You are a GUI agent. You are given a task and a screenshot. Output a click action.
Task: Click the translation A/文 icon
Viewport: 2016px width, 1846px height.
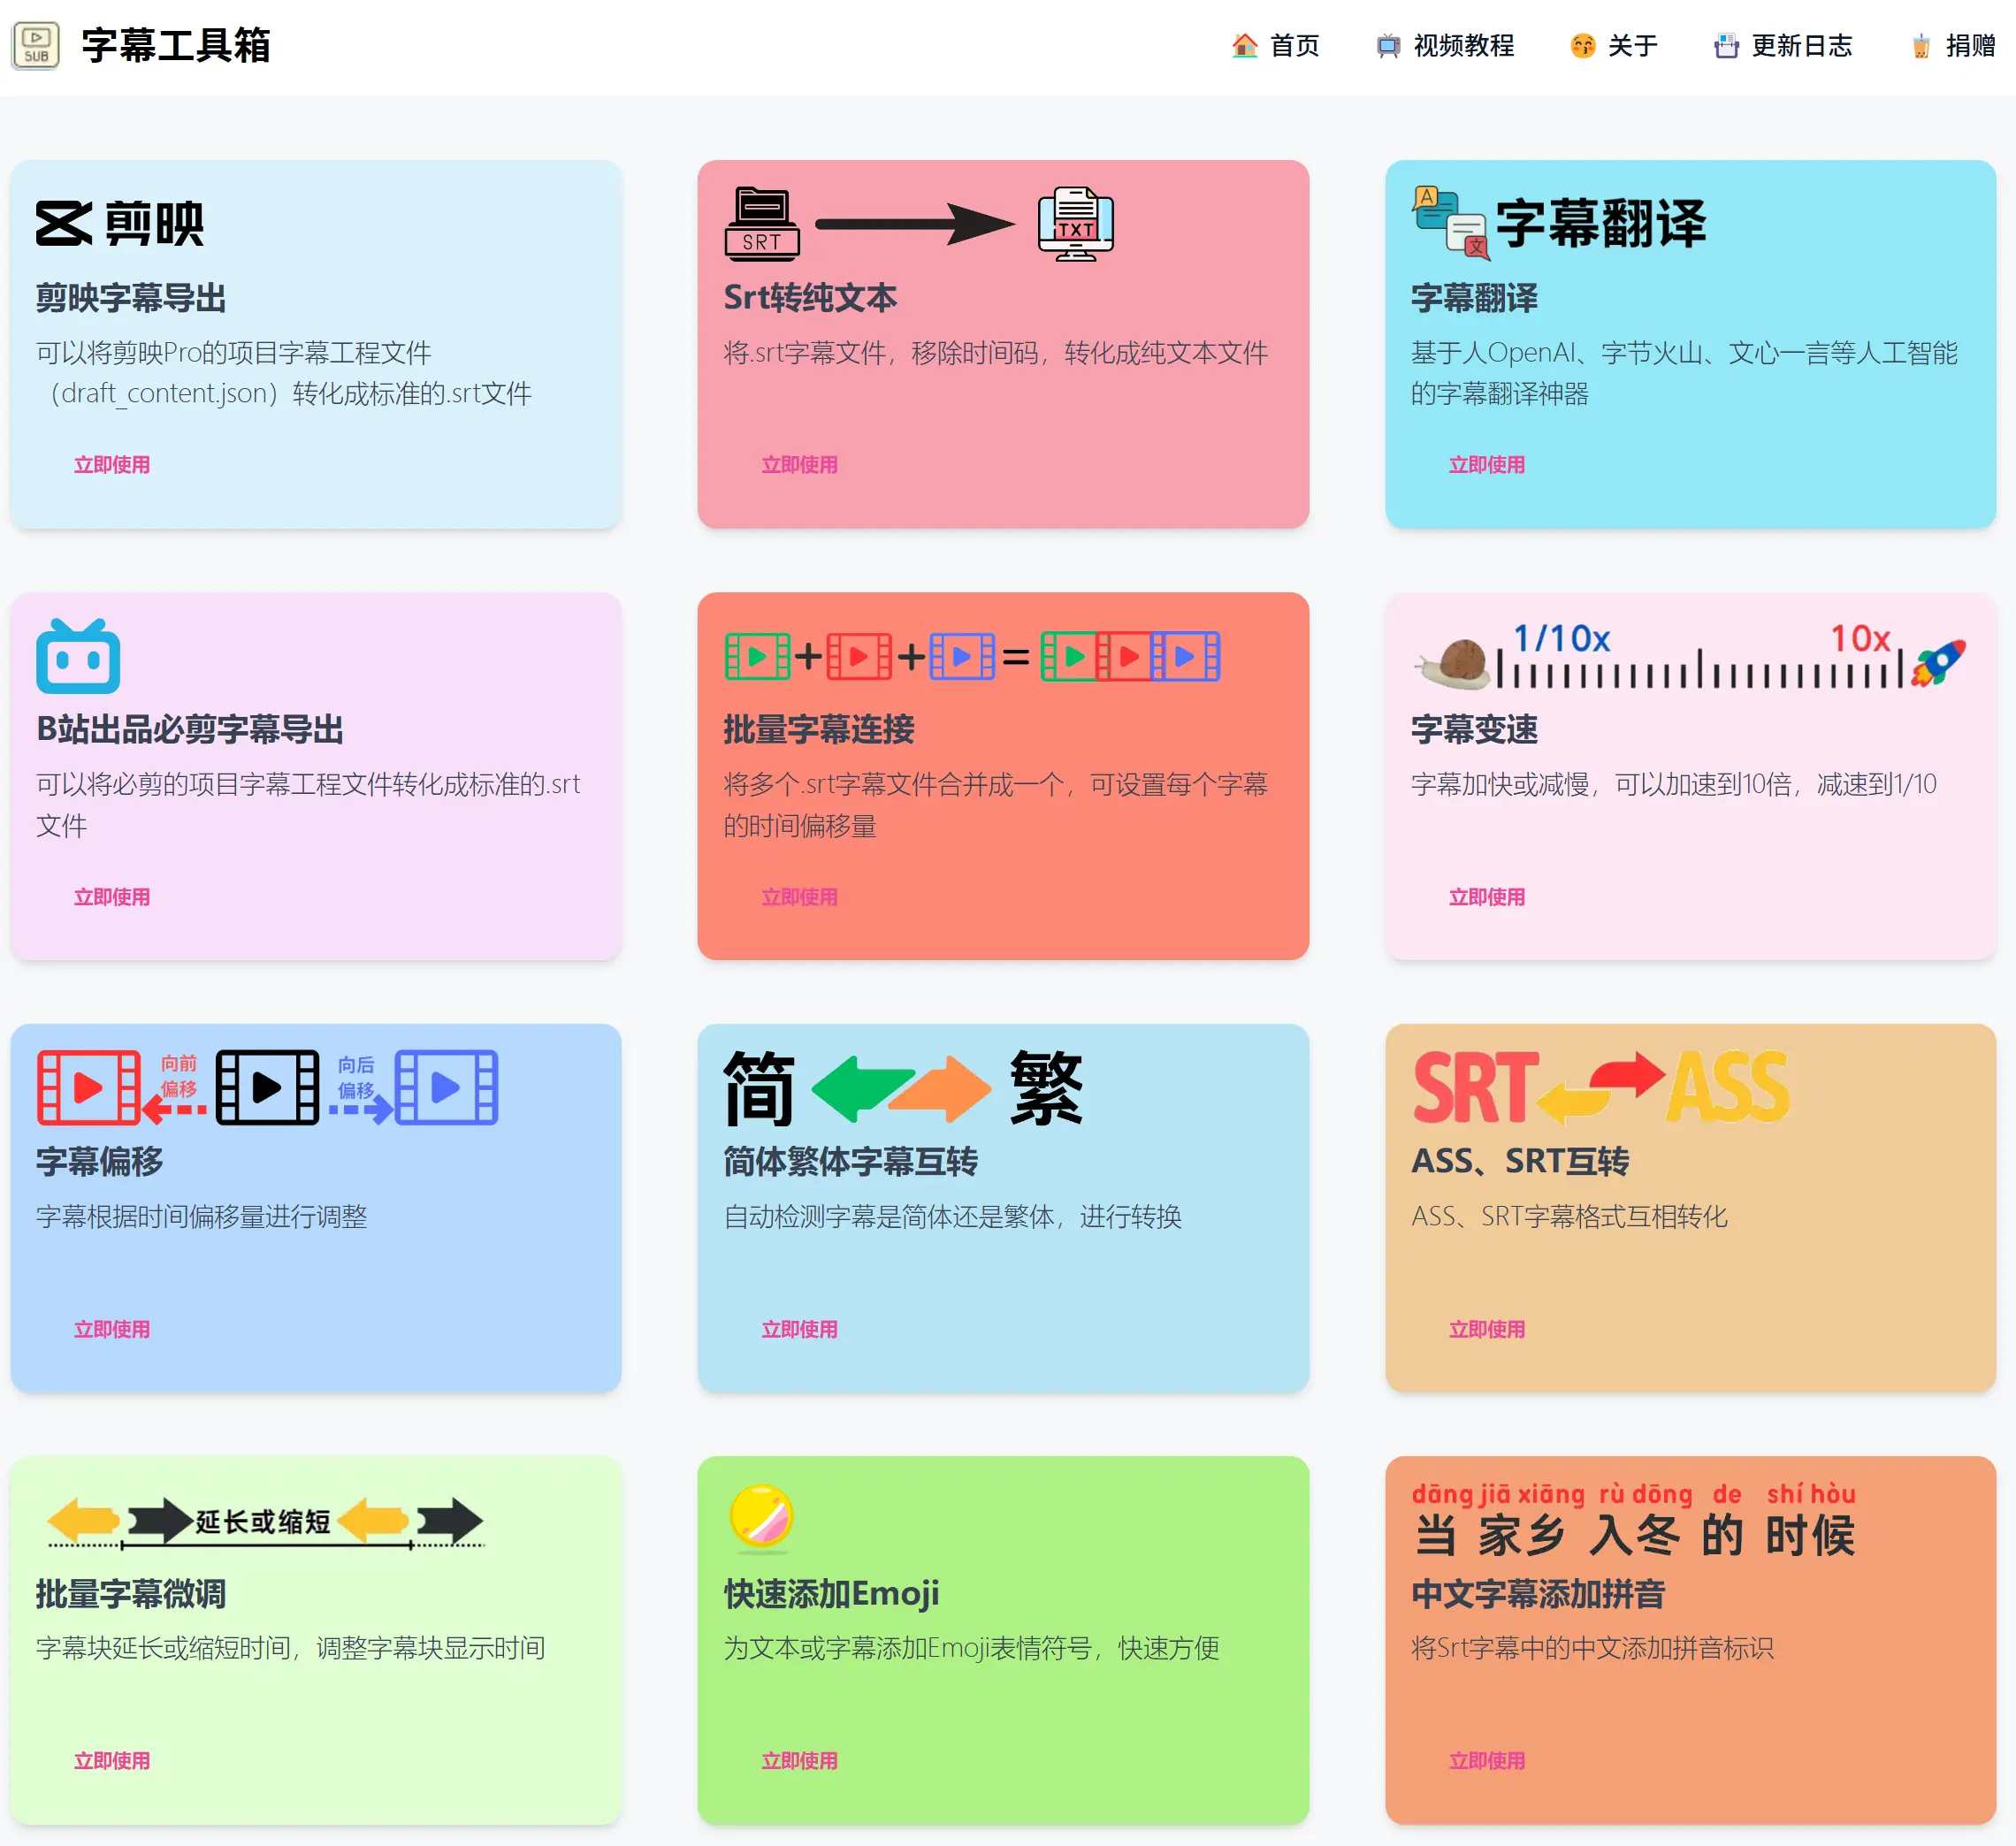pyautogui.click(x=1450, y=224)
